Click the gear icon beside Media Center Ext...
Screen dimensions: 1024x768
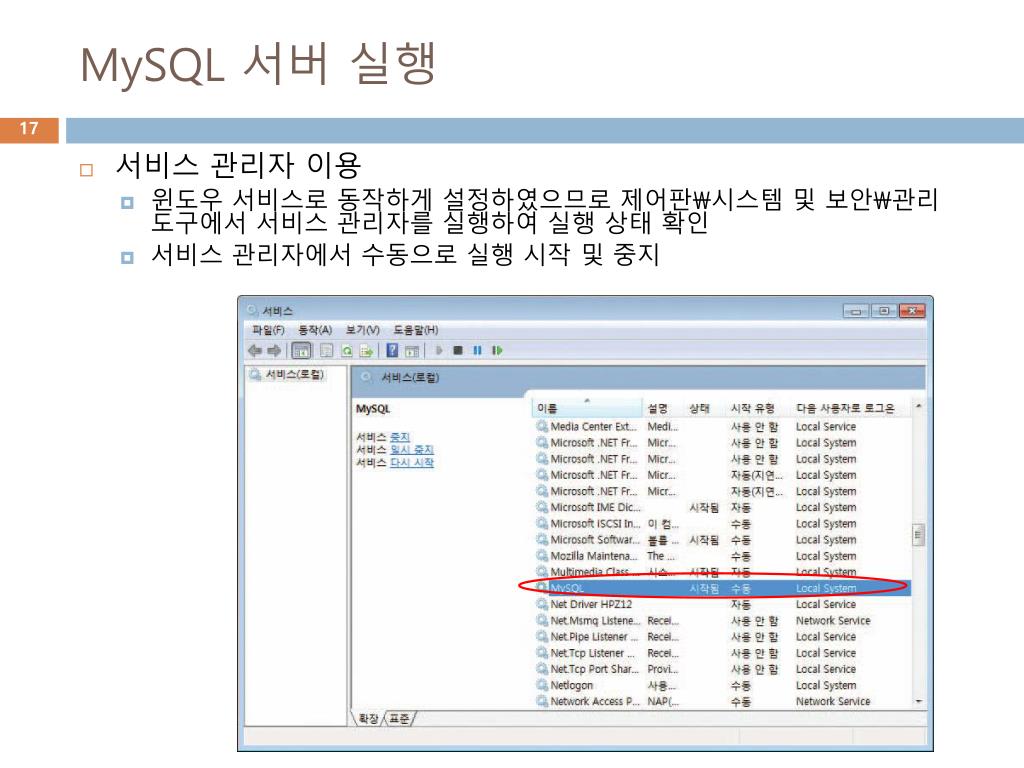tap(542, 426)
